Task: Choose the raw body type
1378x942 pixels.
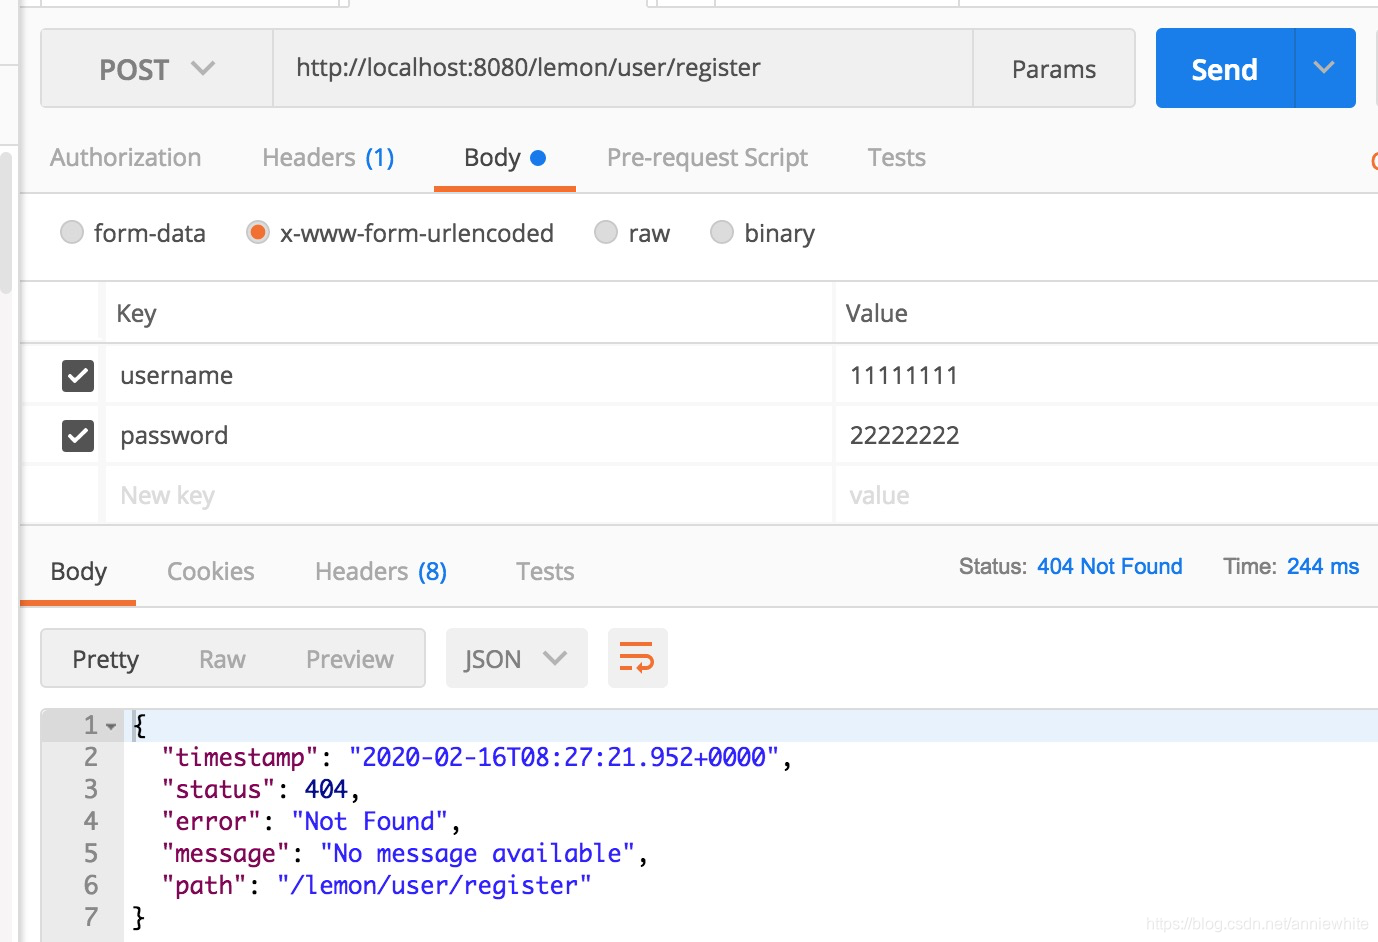Action: 606,232
